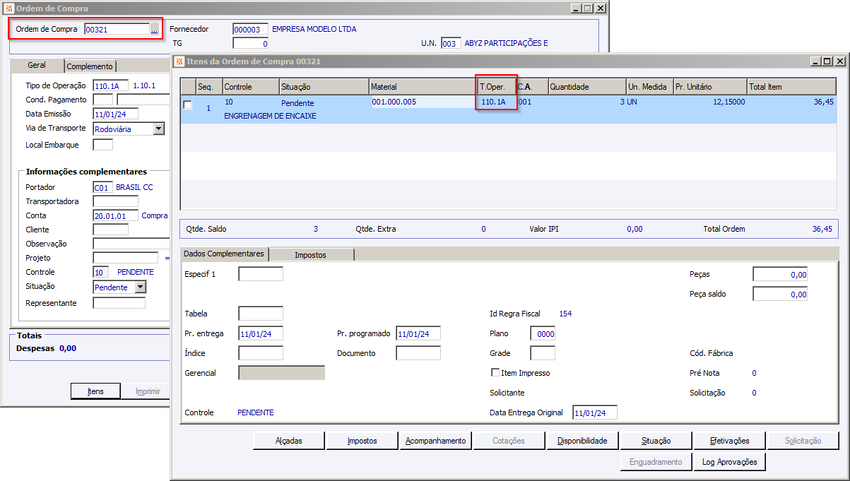
Task: Expand the Situação combo box
Action: 140,287
